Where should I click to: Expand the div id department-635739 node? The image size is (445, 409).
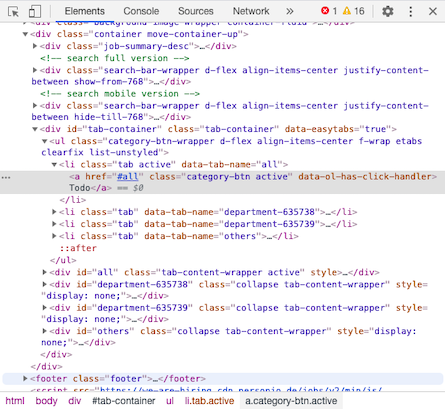(x=44, y=307)
